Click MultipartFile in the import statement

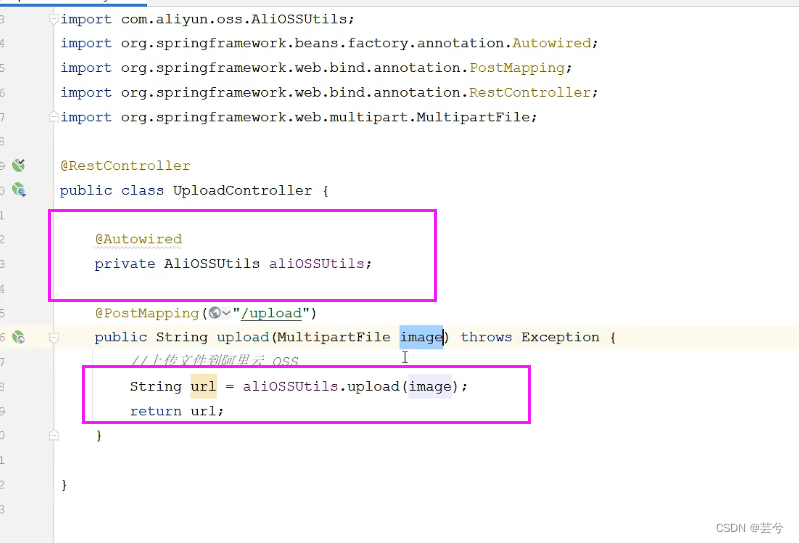coord(473,117)
